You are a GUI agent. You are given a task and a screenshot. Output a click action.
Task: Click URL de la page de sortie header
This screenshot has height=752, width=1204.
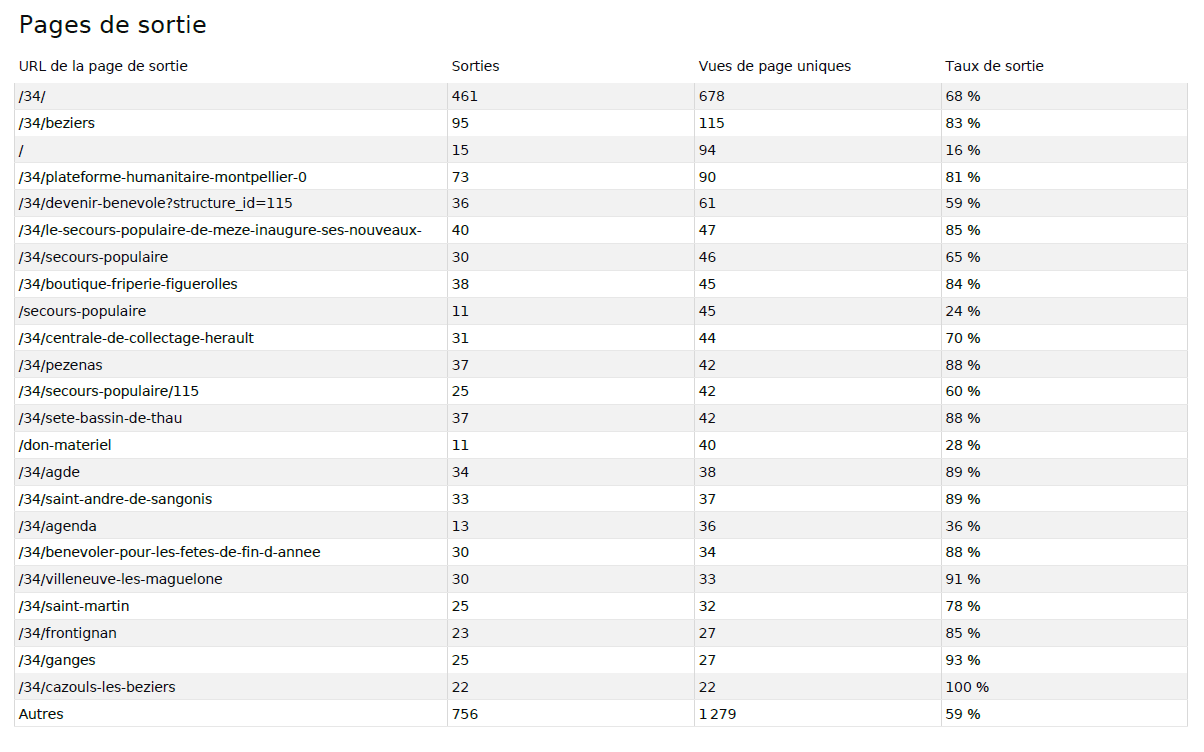click(103, 66)
